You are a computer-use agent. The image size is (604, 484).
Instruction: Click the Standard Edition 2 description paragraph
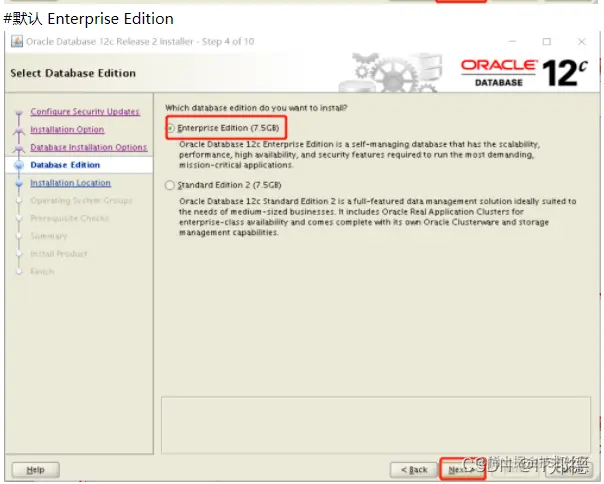(378, 217)
